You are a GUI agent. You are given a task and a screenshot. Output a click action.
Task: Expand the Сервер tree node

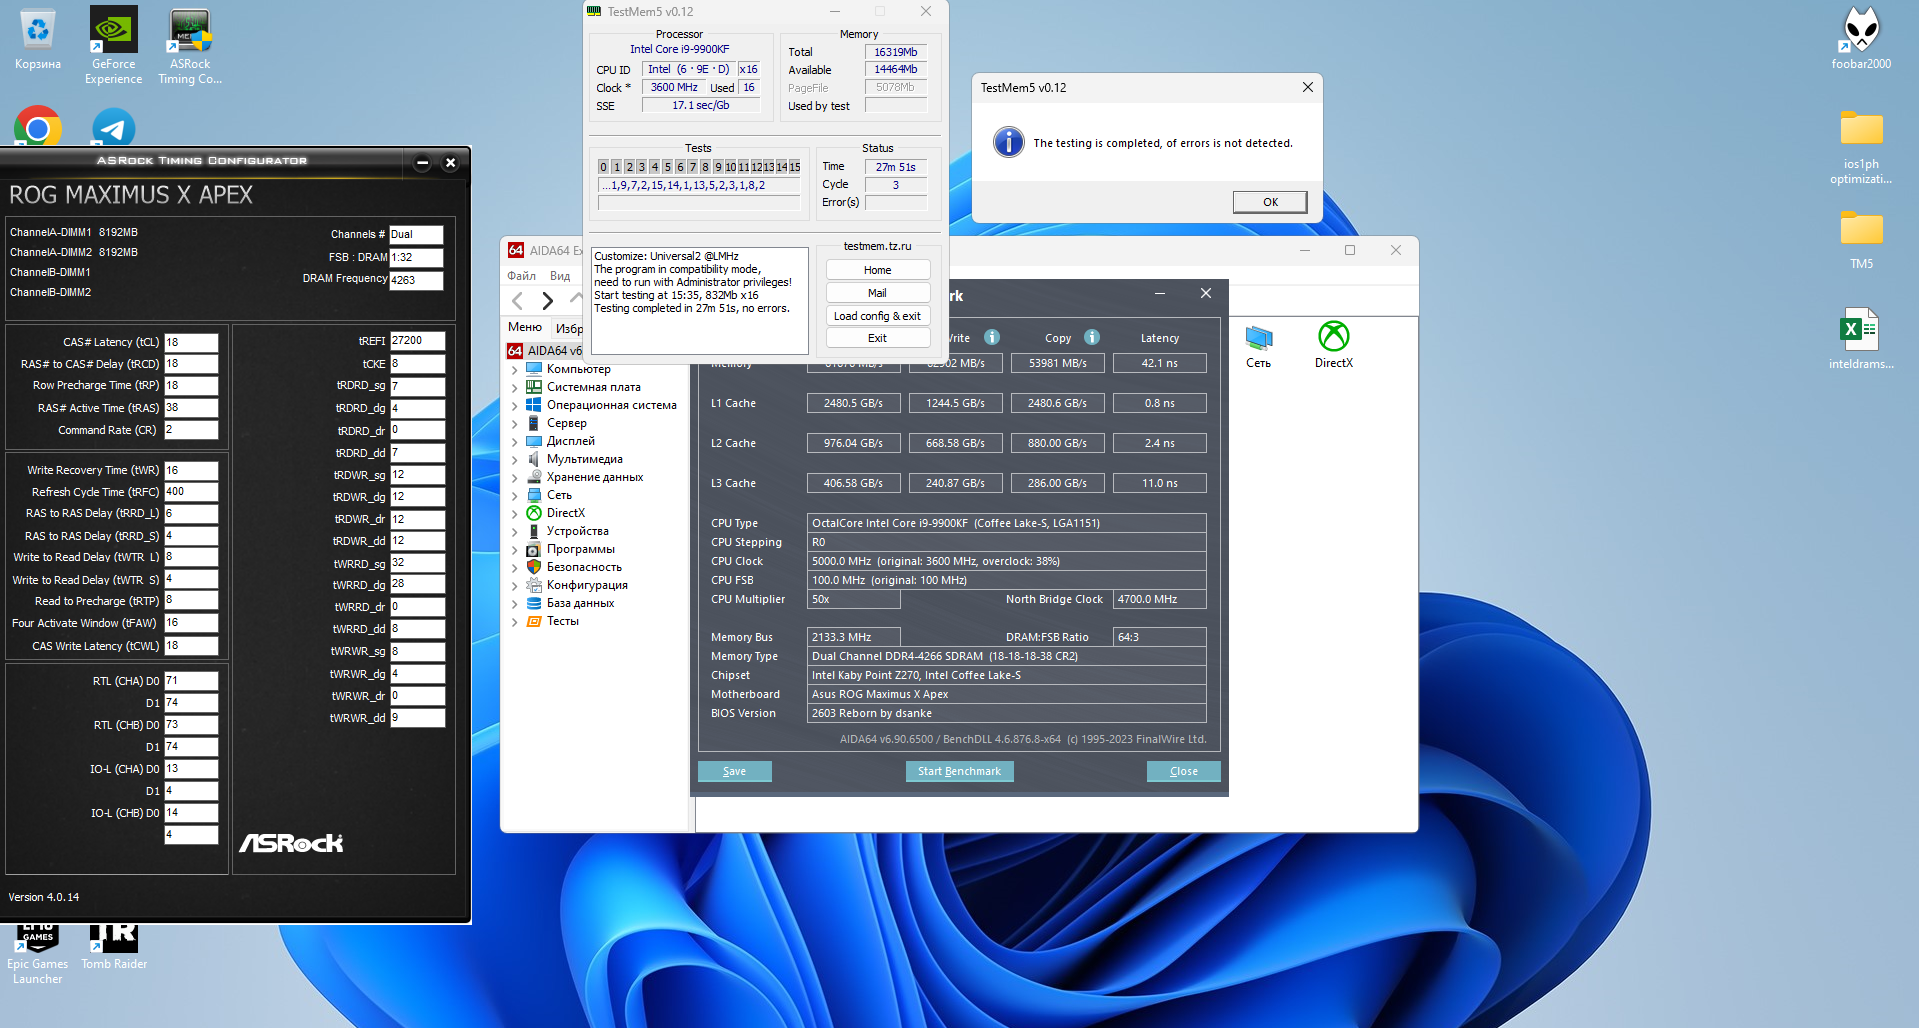click(x=515, y=423)
